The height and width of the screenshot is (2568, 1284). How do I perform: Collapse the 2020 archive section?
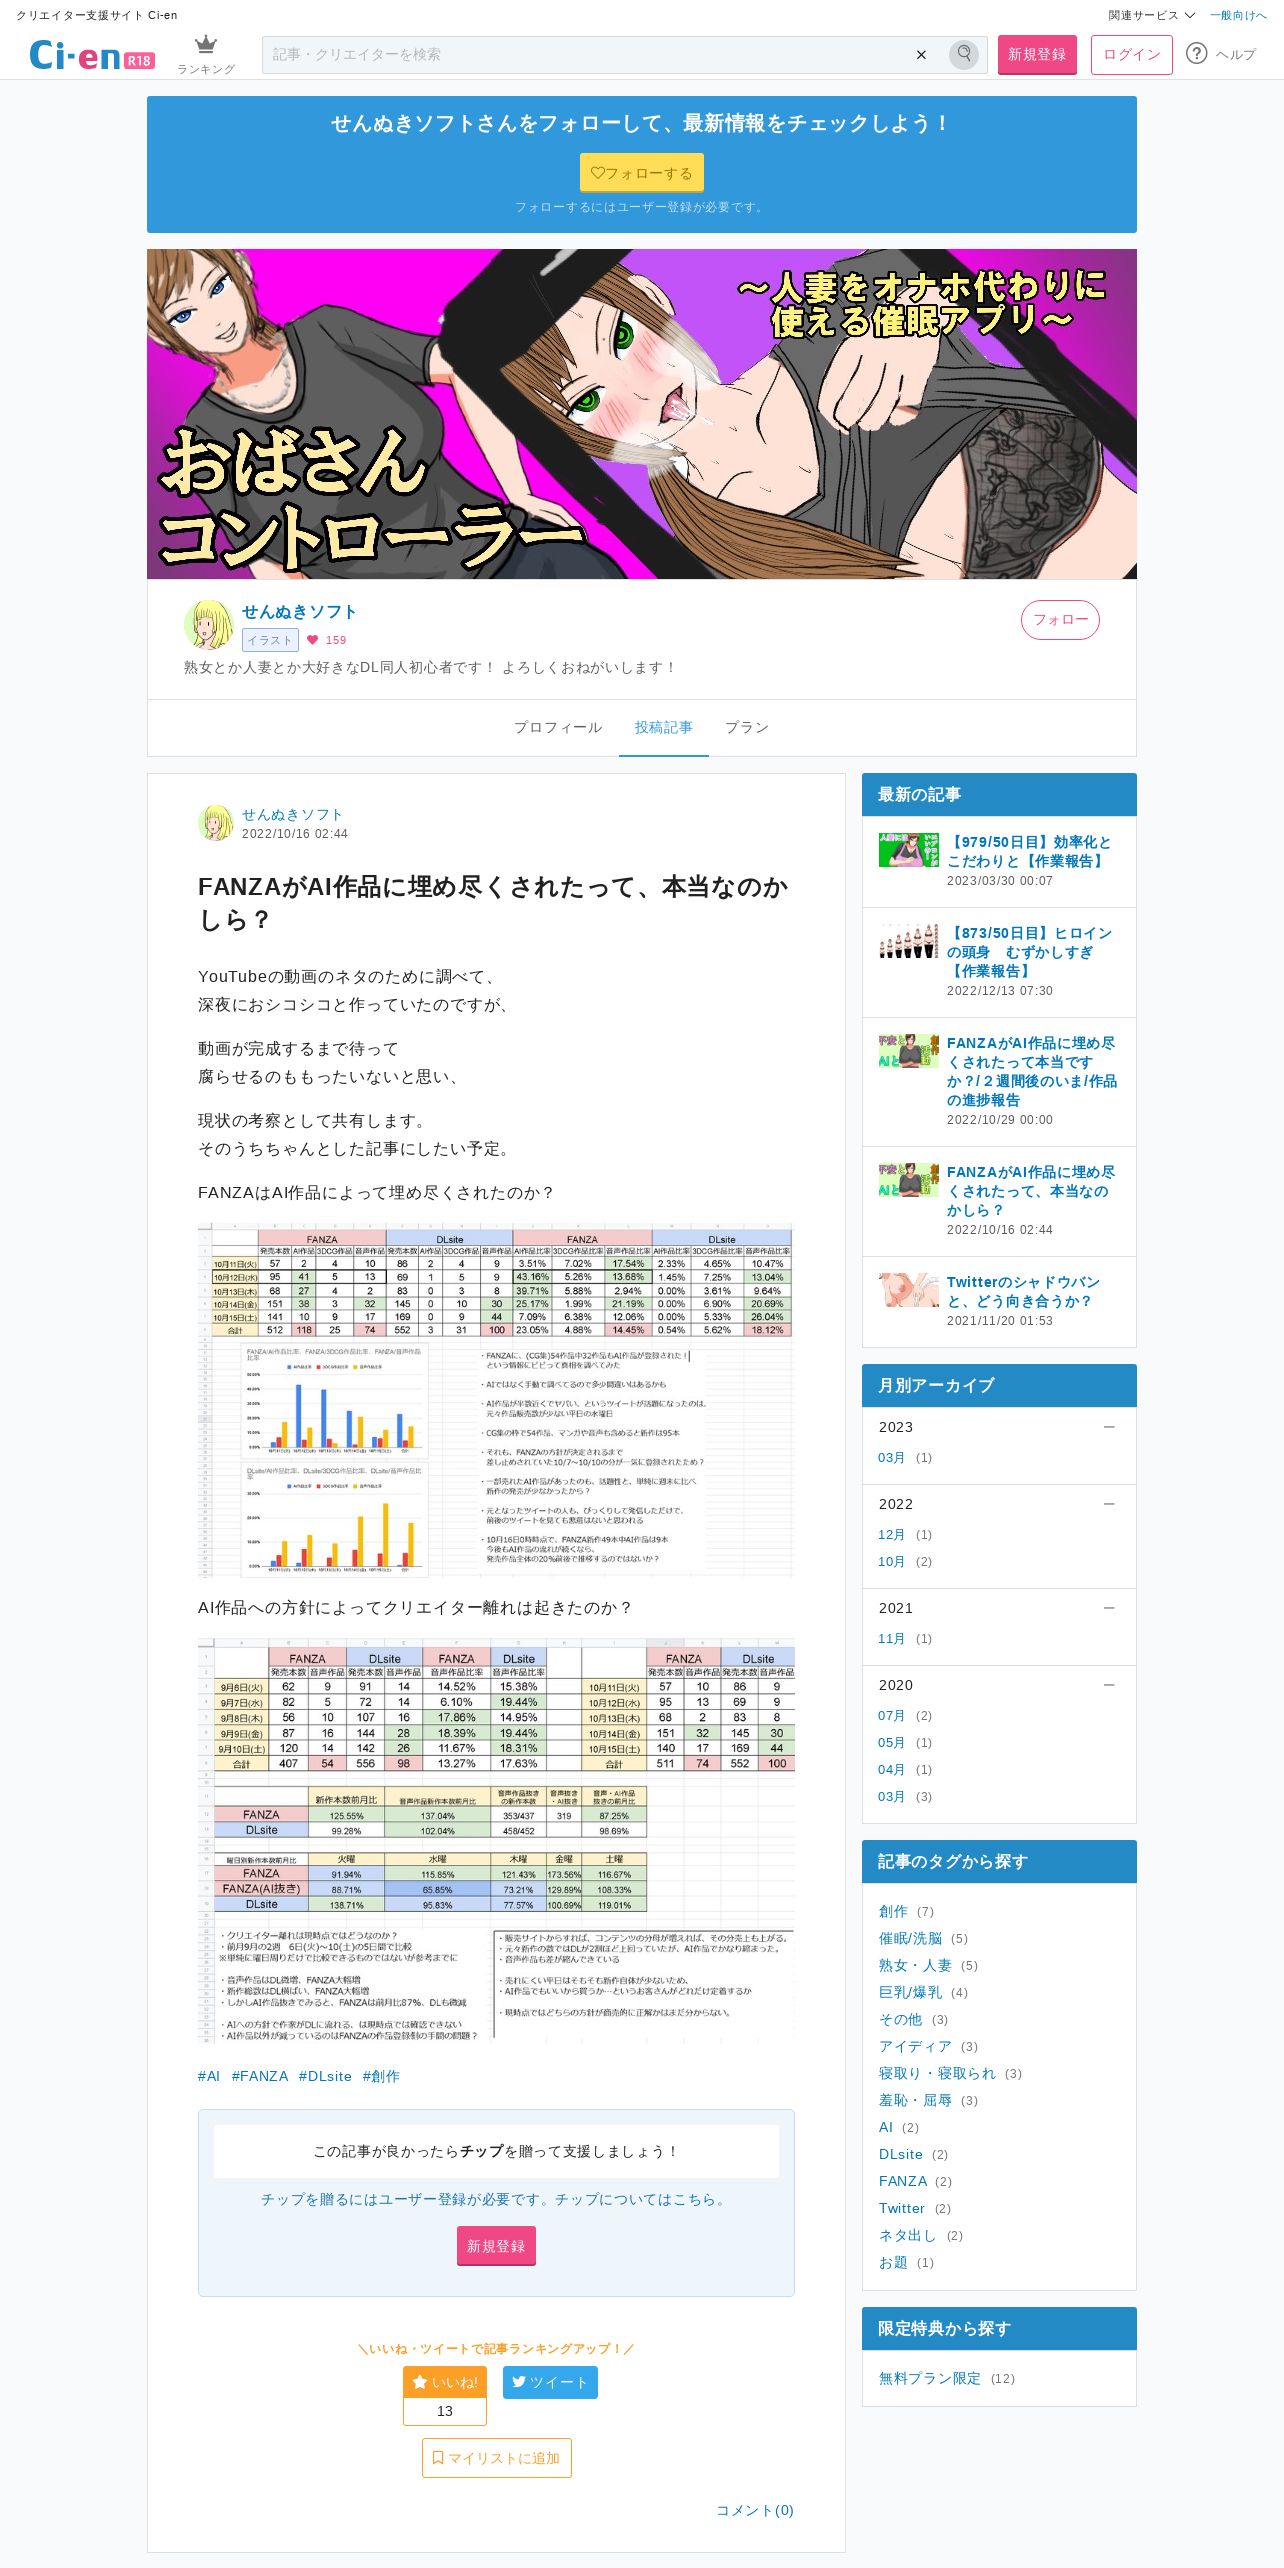pyautogui.click(x=1109, y=1685)
